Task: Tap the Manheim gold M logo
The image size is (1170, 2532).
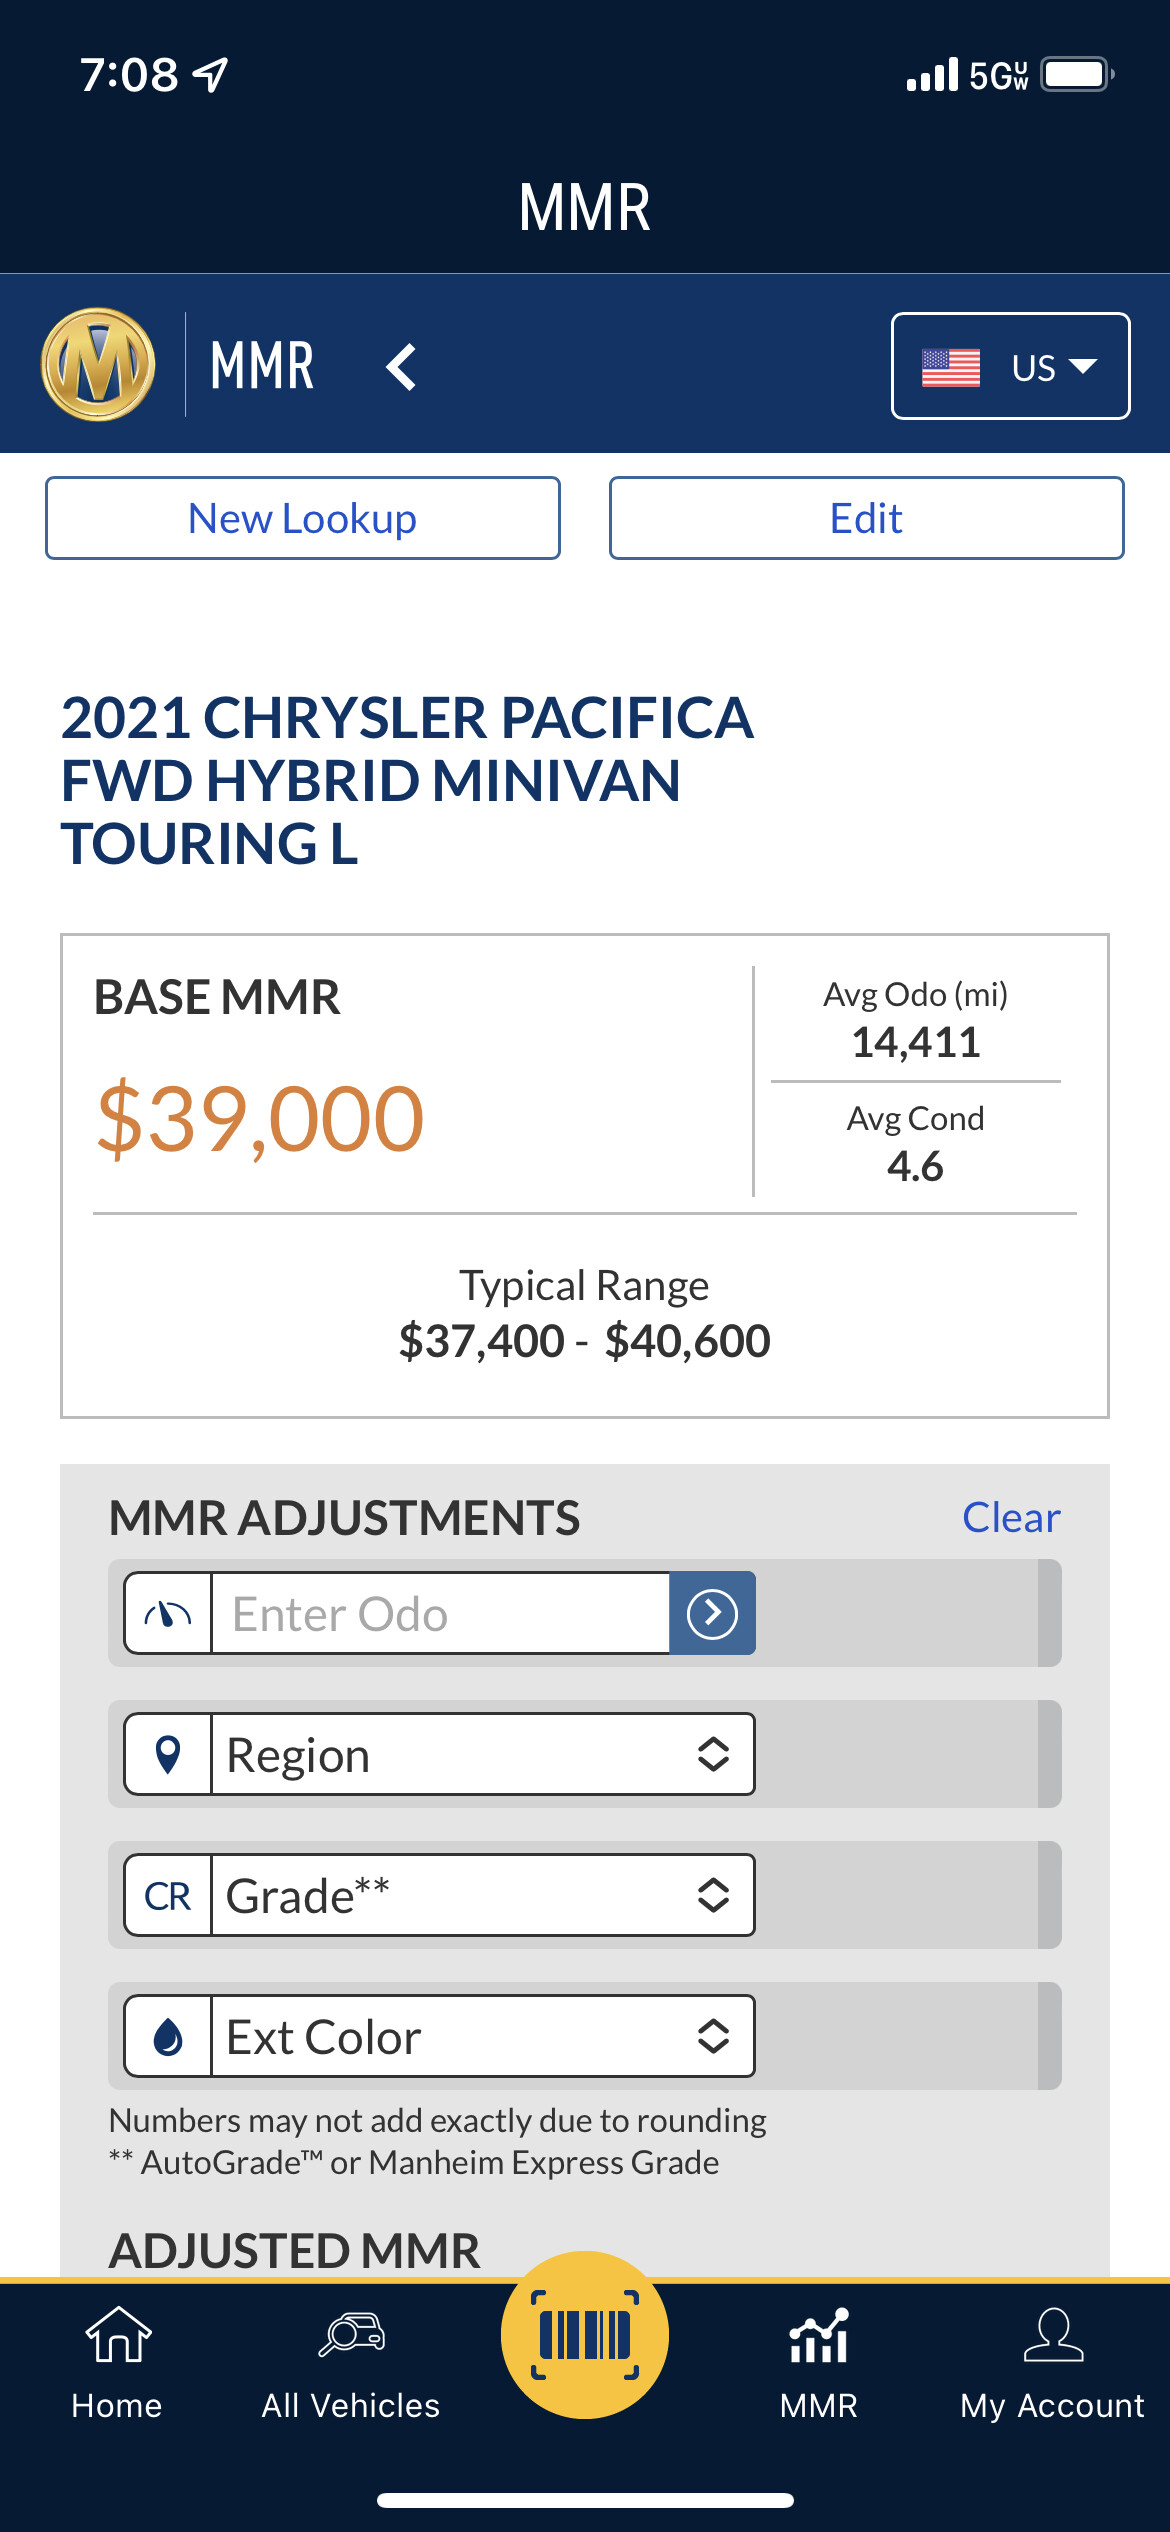Action: point(98,364)
